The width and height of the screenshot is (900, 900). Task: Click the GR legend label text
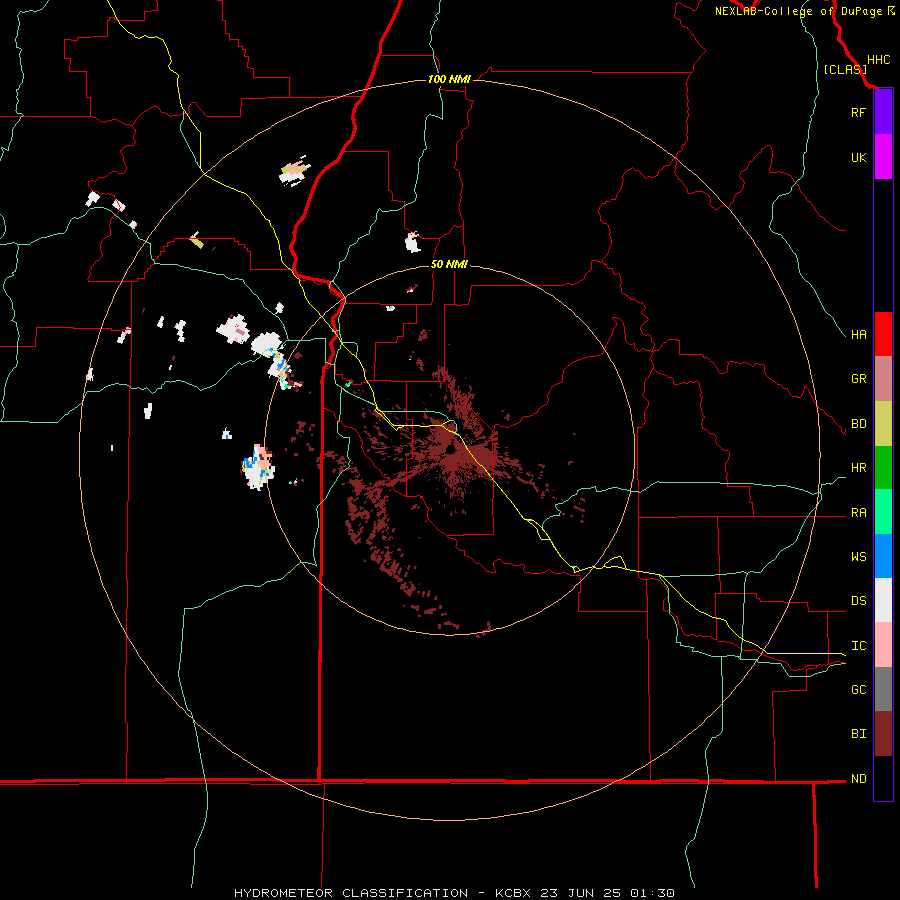(x=859, y=378)
